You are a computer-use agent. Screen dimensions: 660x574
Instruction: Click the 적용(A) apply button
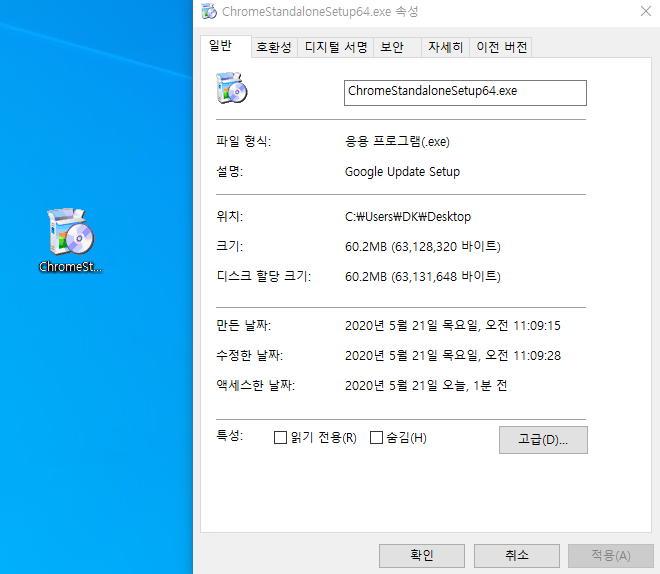pyautogui.click(x=611, y=555)
